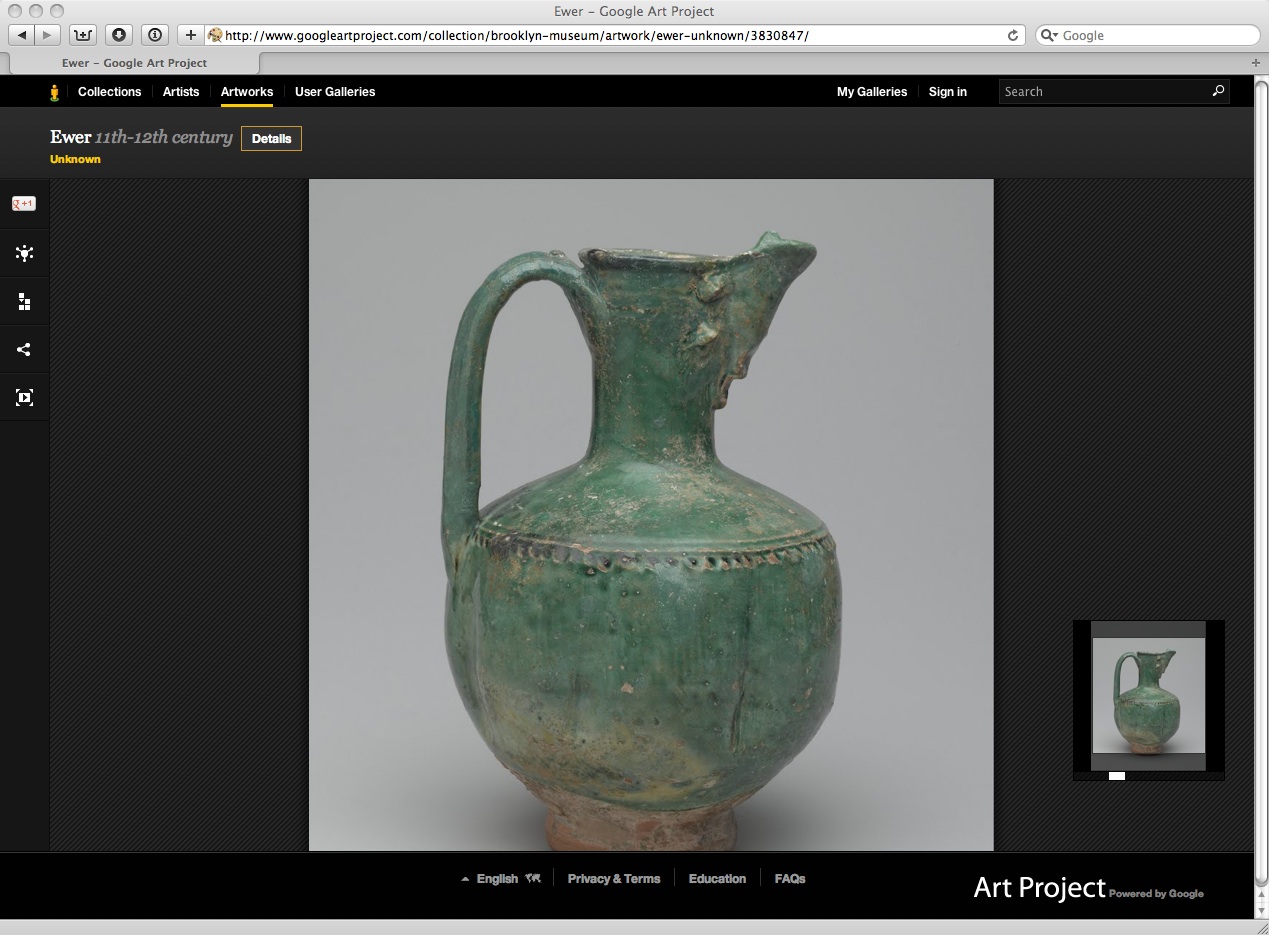Click the main ewer artwork image

pos(651,515)
